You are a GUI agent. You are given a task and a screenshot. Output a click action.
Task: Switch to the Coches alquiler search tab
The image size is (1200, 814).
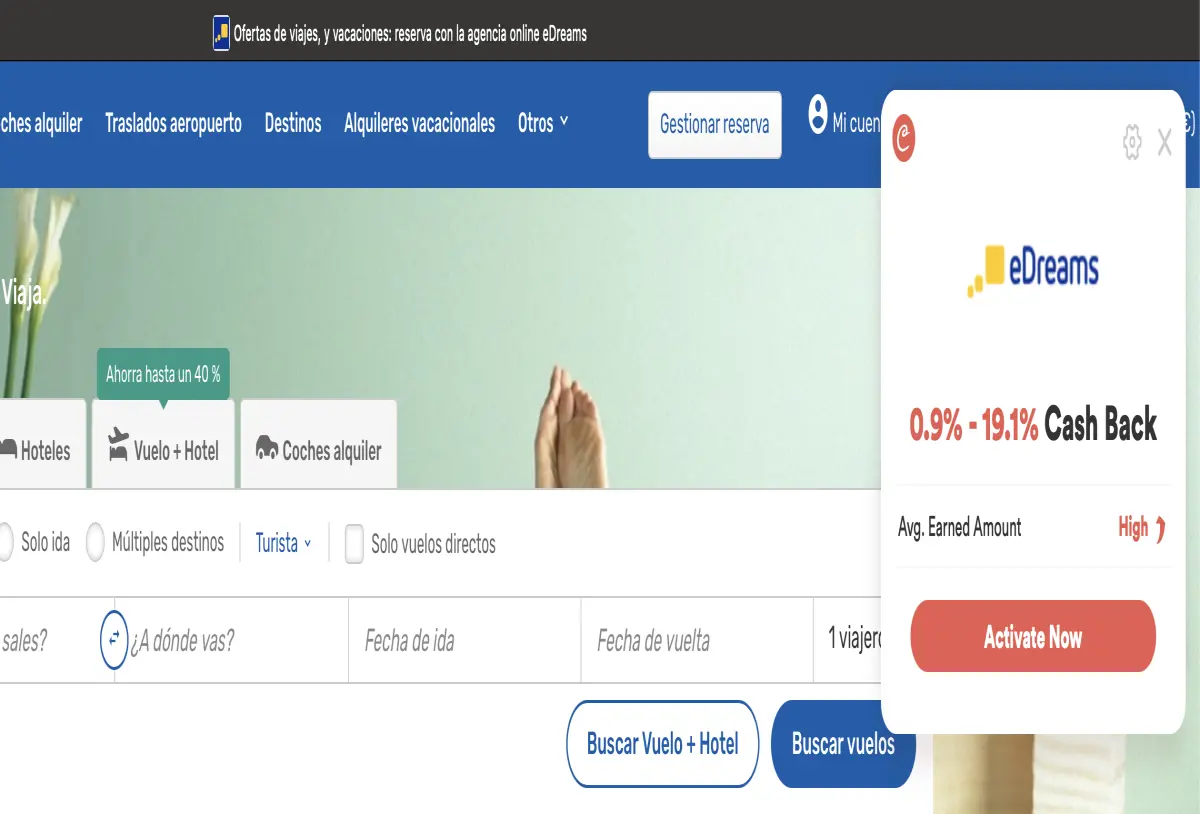[319, 444]
